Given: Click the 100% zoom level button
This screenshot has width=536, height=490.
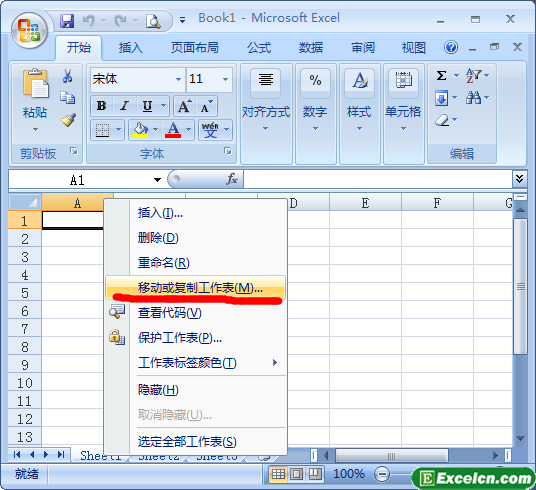Looking at the screenshot, I should (348, 474).
